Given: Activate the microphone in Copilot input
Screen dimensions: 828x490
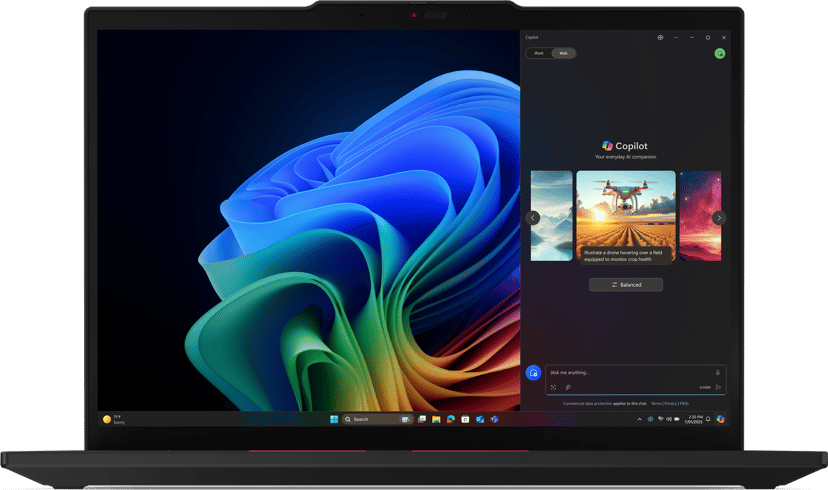Looking at the screenshot, I should pos(718,373).
